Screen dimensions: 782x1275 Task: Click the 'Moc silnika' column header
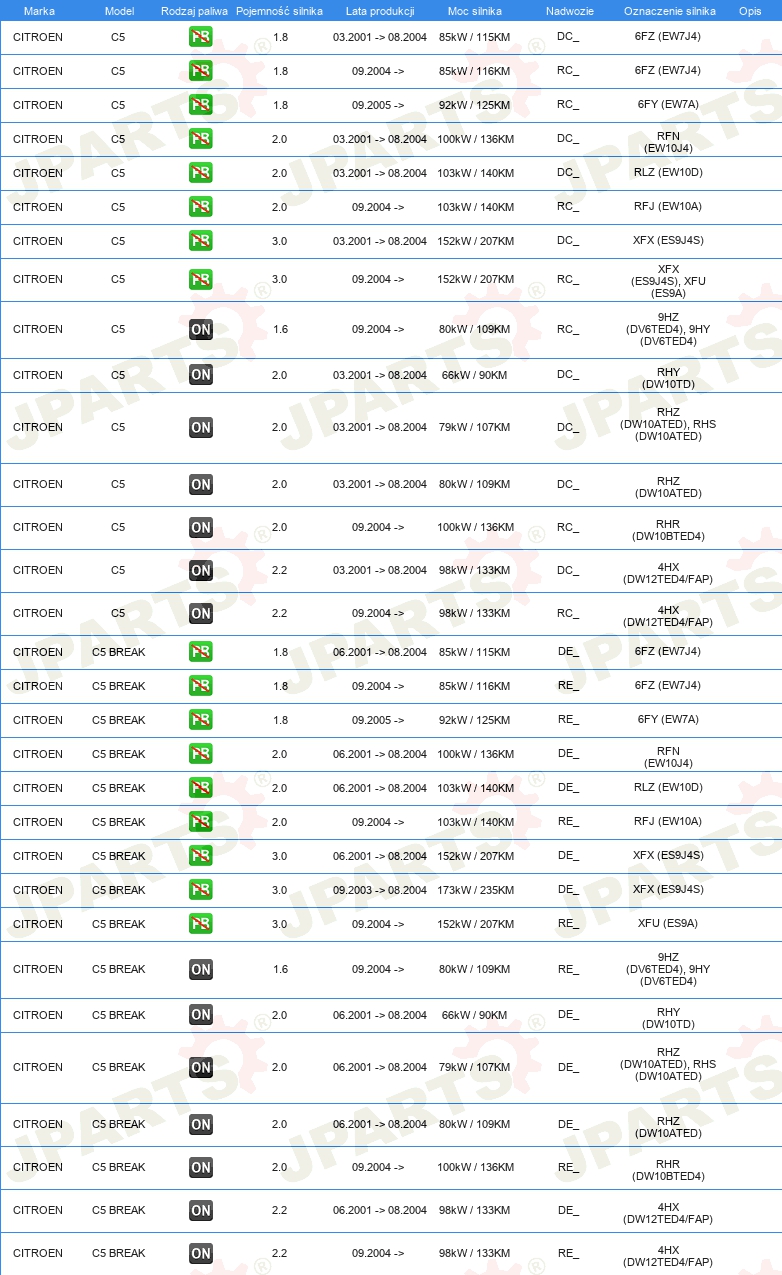(475, 11)
